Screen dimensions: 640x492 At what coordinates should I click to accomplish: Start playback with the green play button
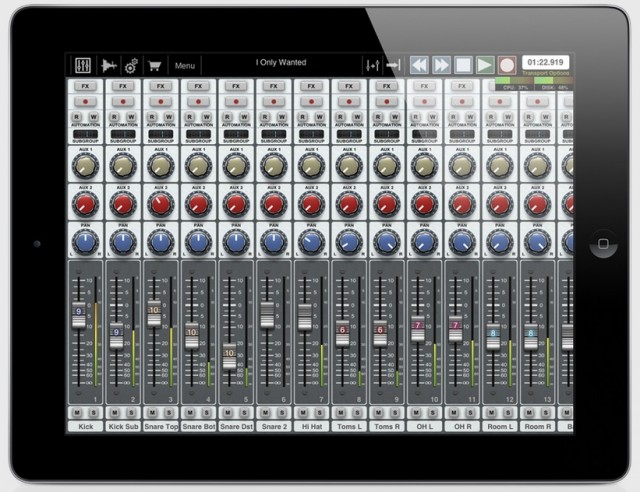[x=485, y=65]
